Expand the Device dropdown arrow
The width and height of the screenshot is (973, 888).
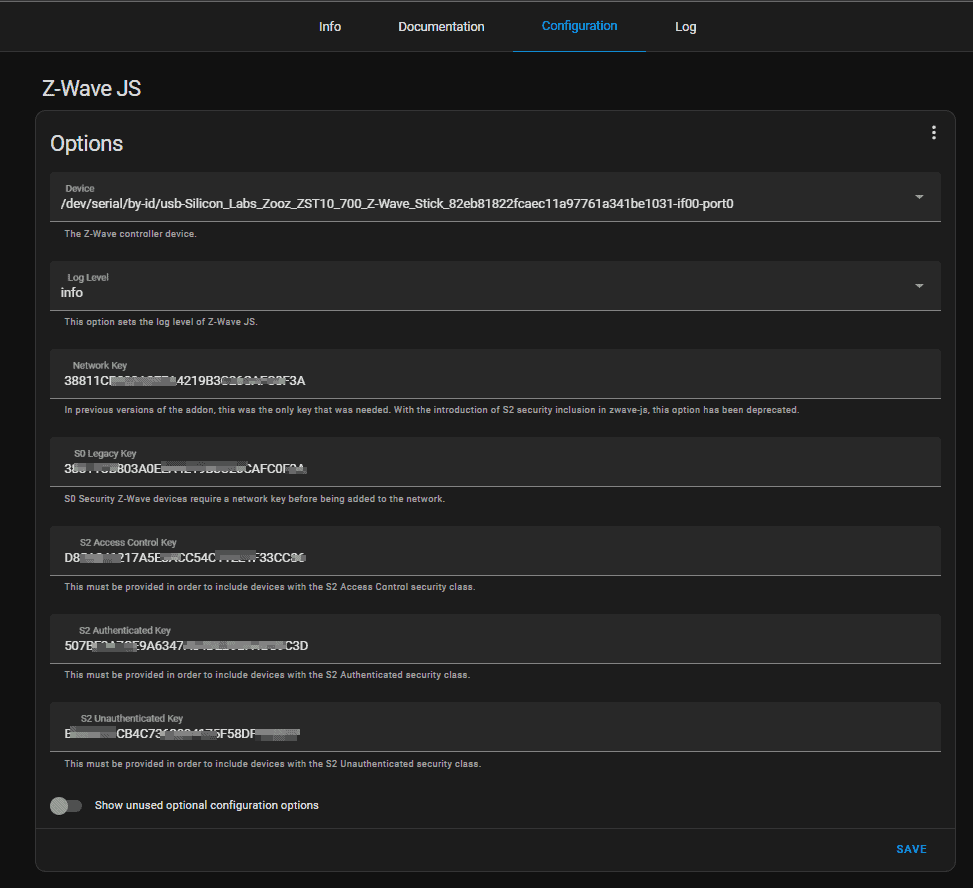pos(919,197)
